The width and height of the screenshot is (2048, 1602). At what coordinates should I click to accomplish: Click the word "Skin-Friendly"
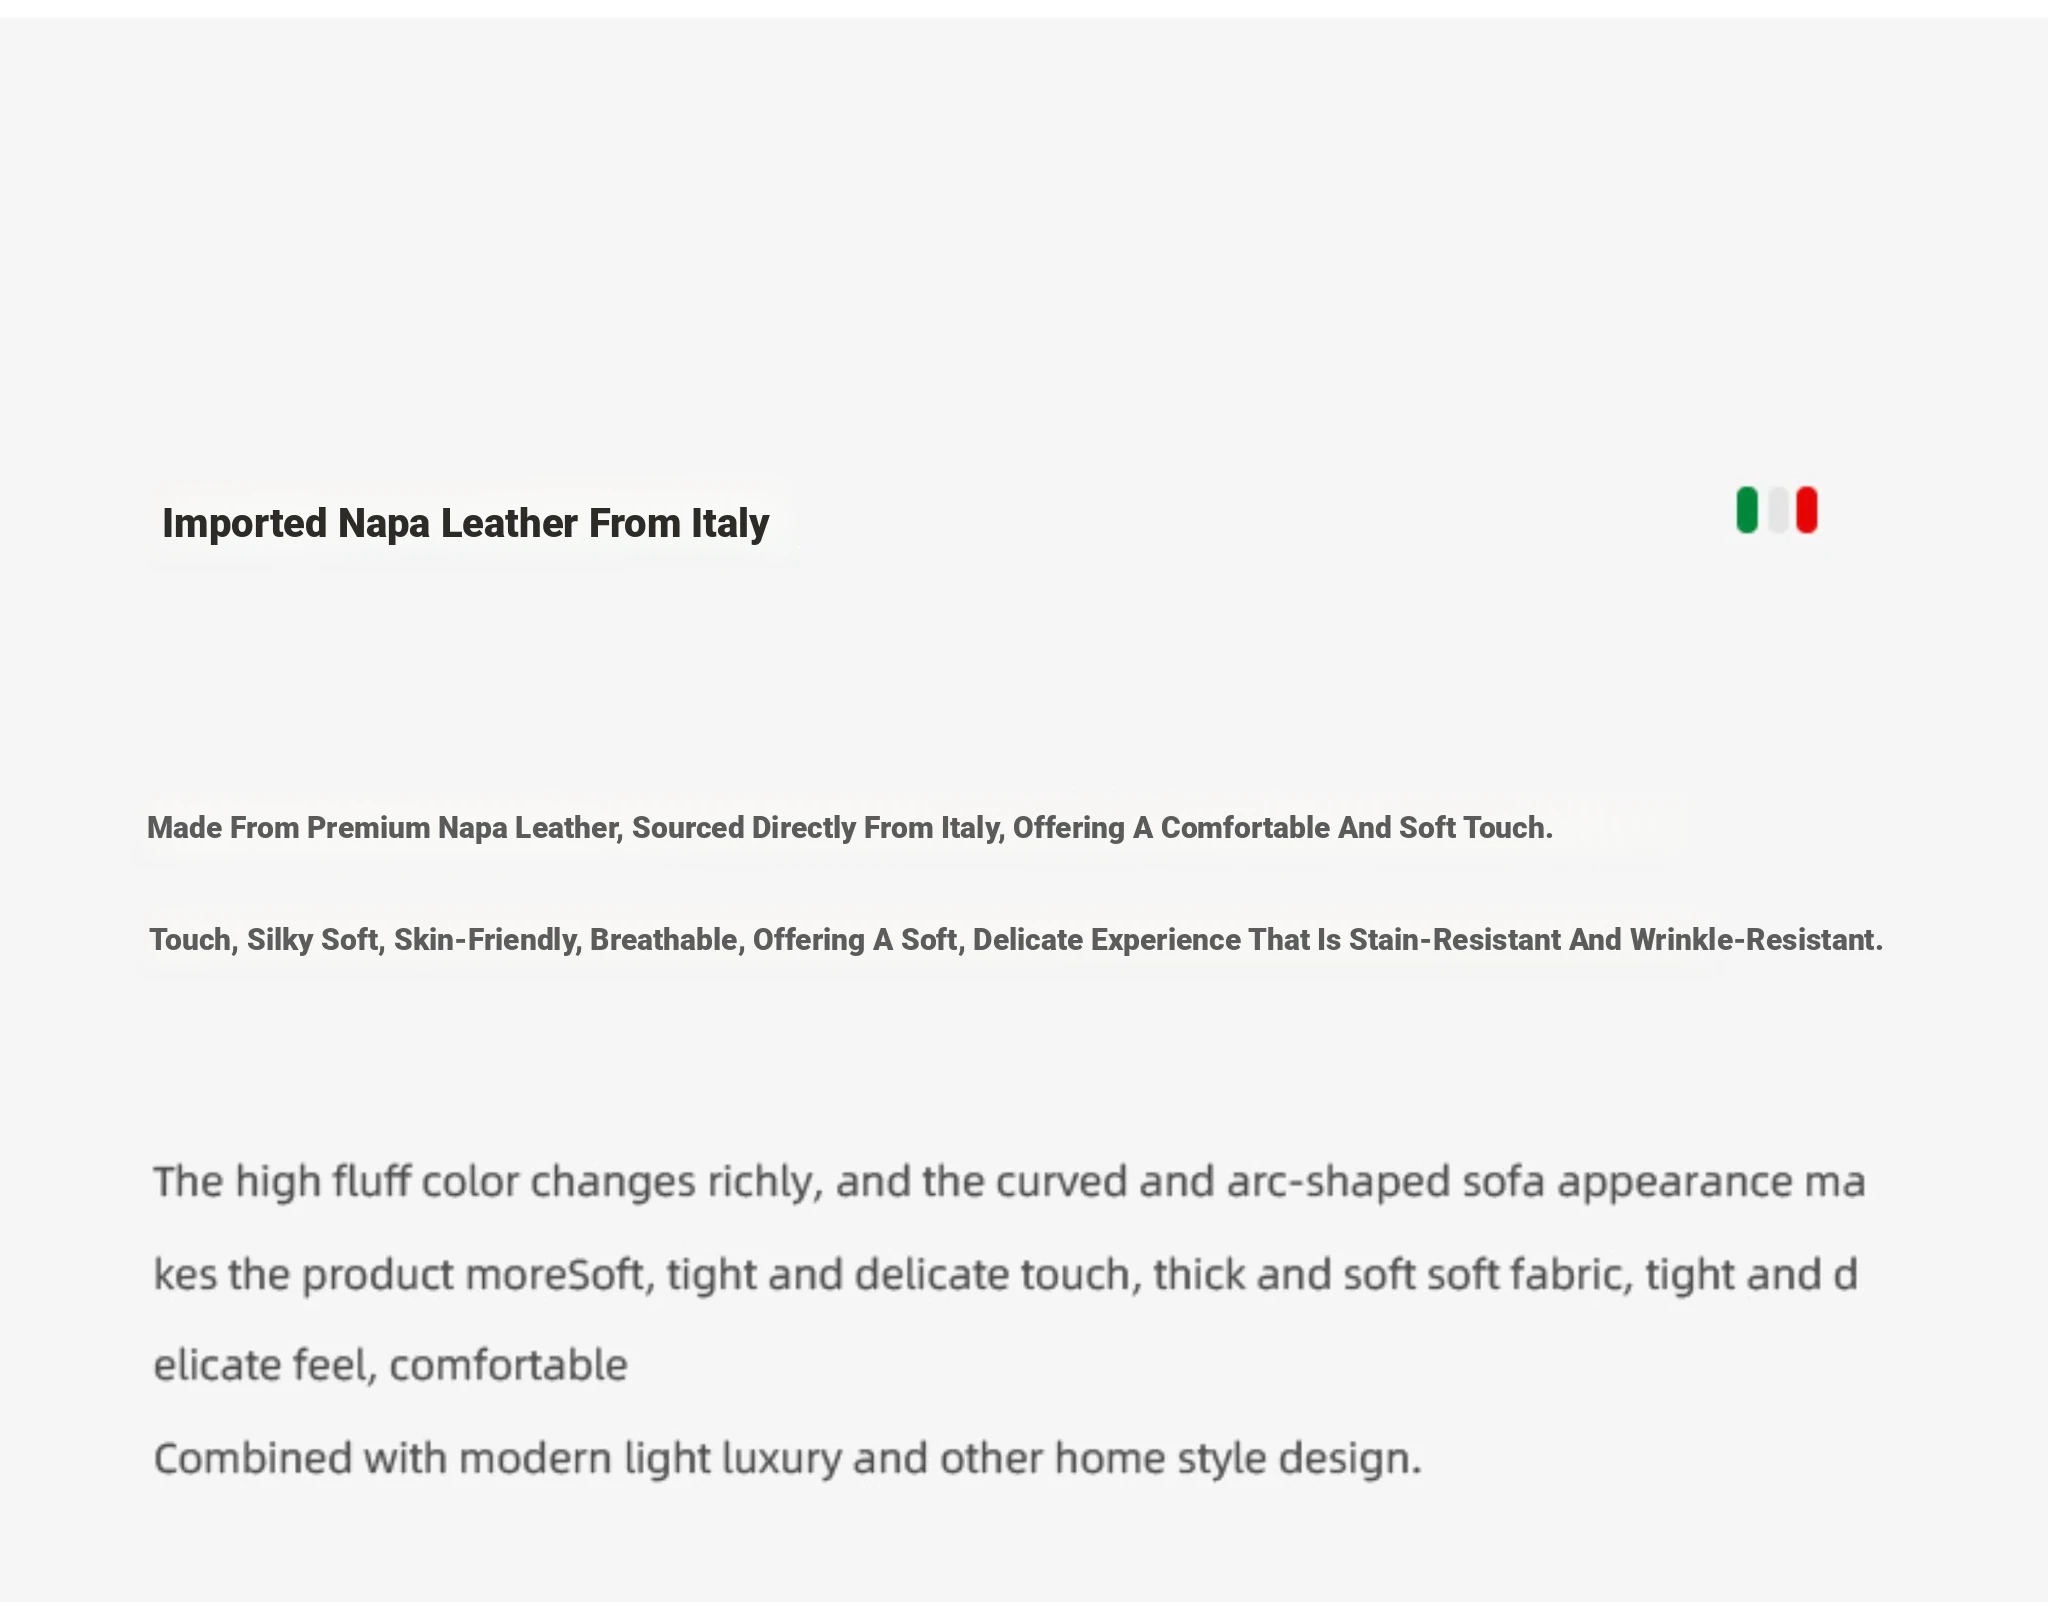coord(486,940)
